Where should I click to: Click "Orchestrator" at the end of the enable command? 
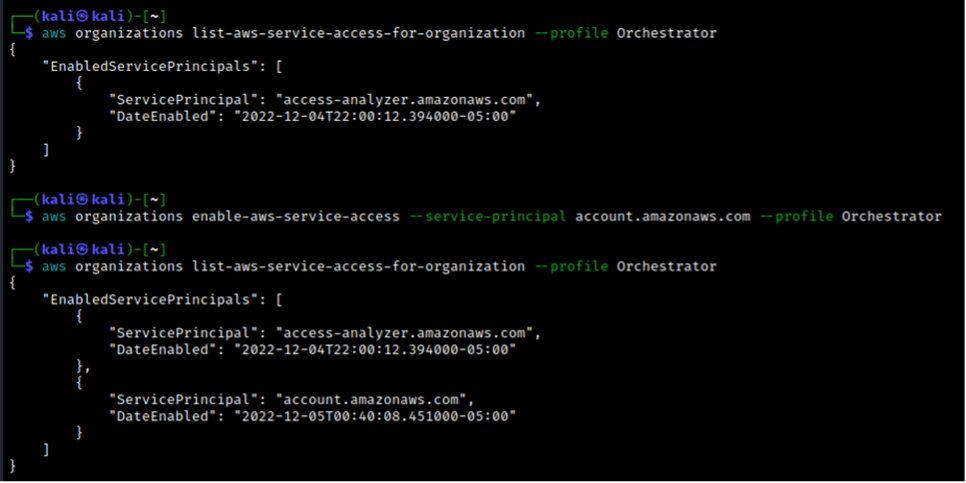click(x=891, y=216)
